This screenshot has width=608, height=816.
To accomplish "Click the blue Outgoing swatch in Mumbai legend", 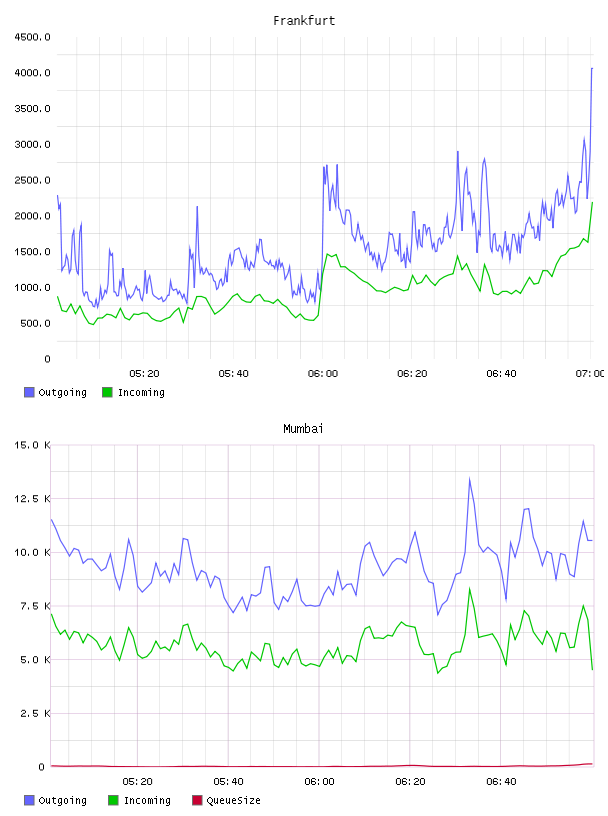I will [x=29, y=800].
